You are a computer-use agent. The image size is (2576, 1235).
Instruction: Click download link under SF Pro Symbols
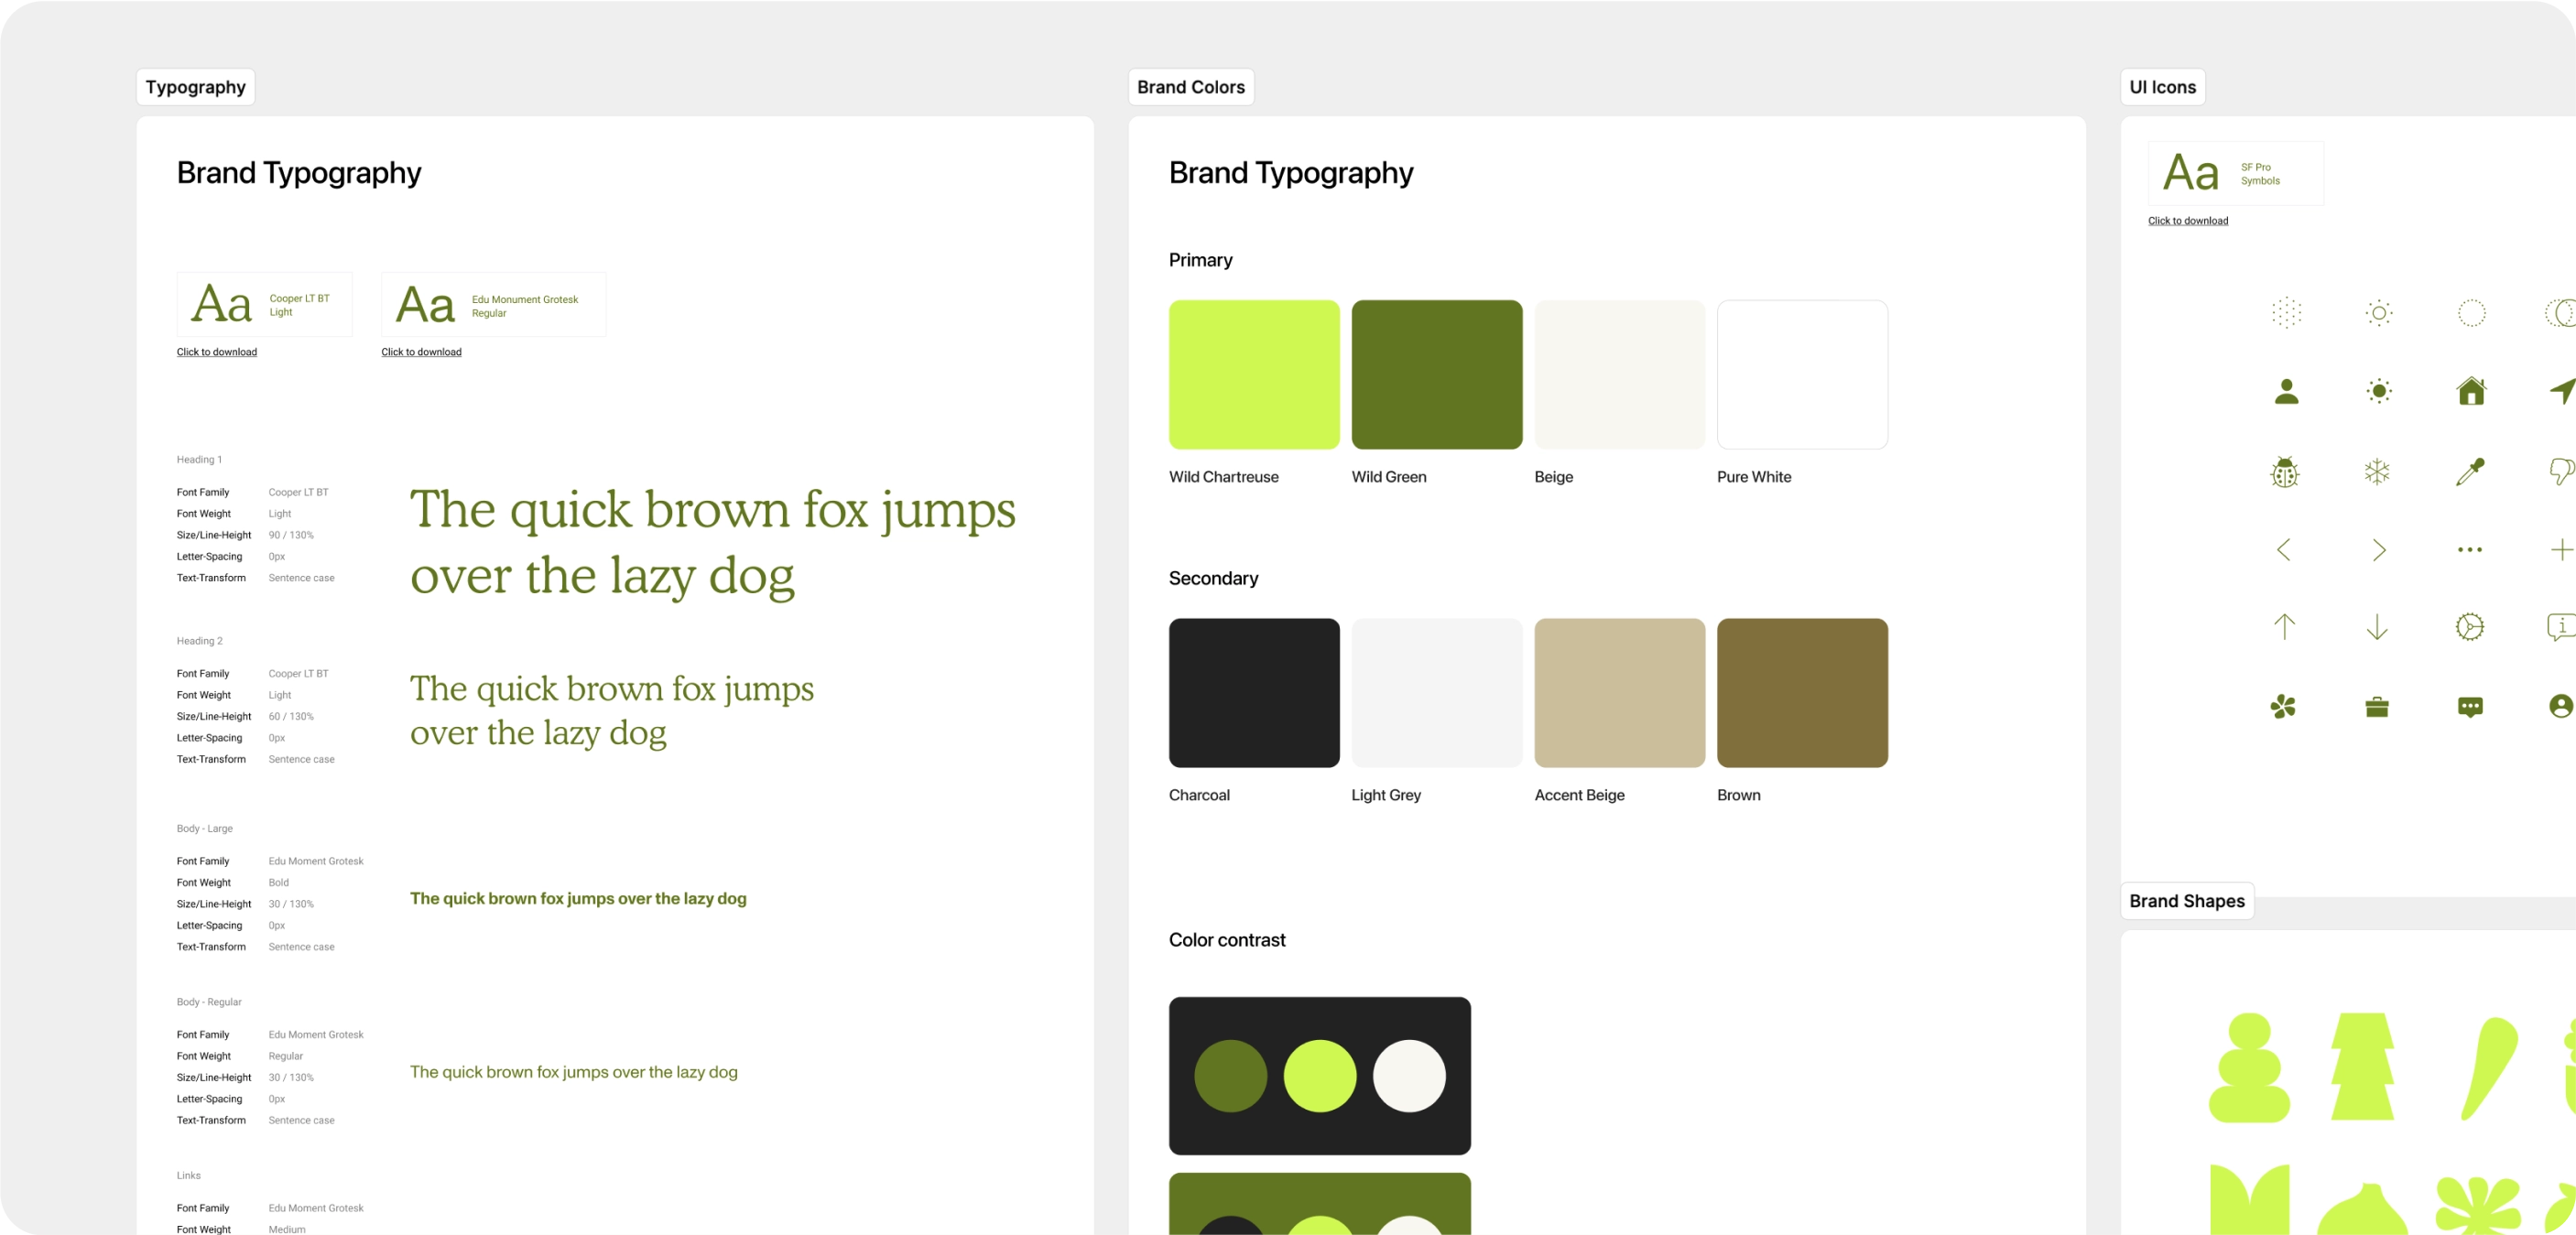coord(2188,221)
